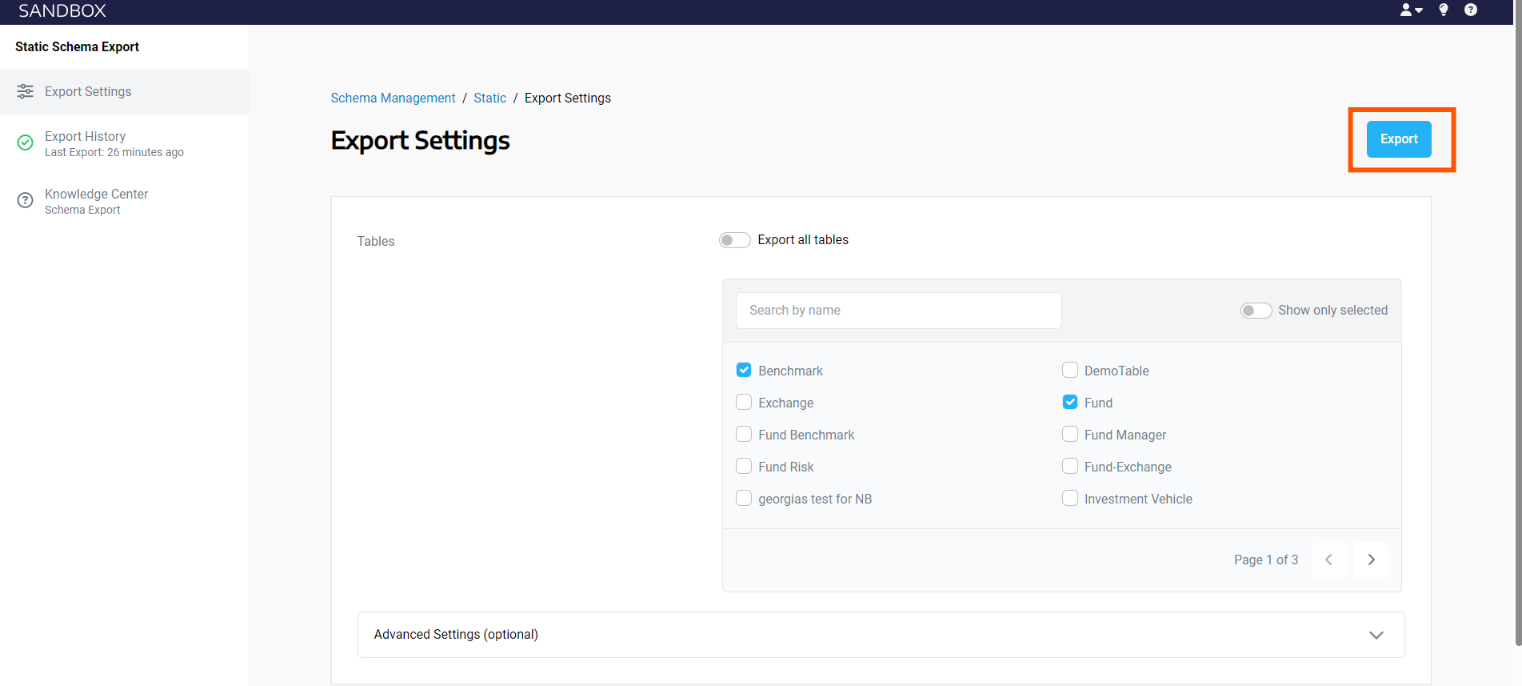Check the Fund Manager table checkbox
The height and width of the screenshot is (686, 1522).
click(x=1070, y=434)
